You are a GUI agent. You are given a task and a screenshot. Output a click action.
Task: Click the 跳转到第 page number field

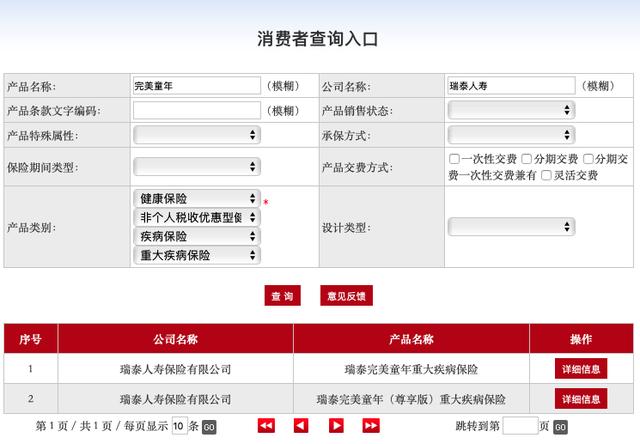[520, 426]
